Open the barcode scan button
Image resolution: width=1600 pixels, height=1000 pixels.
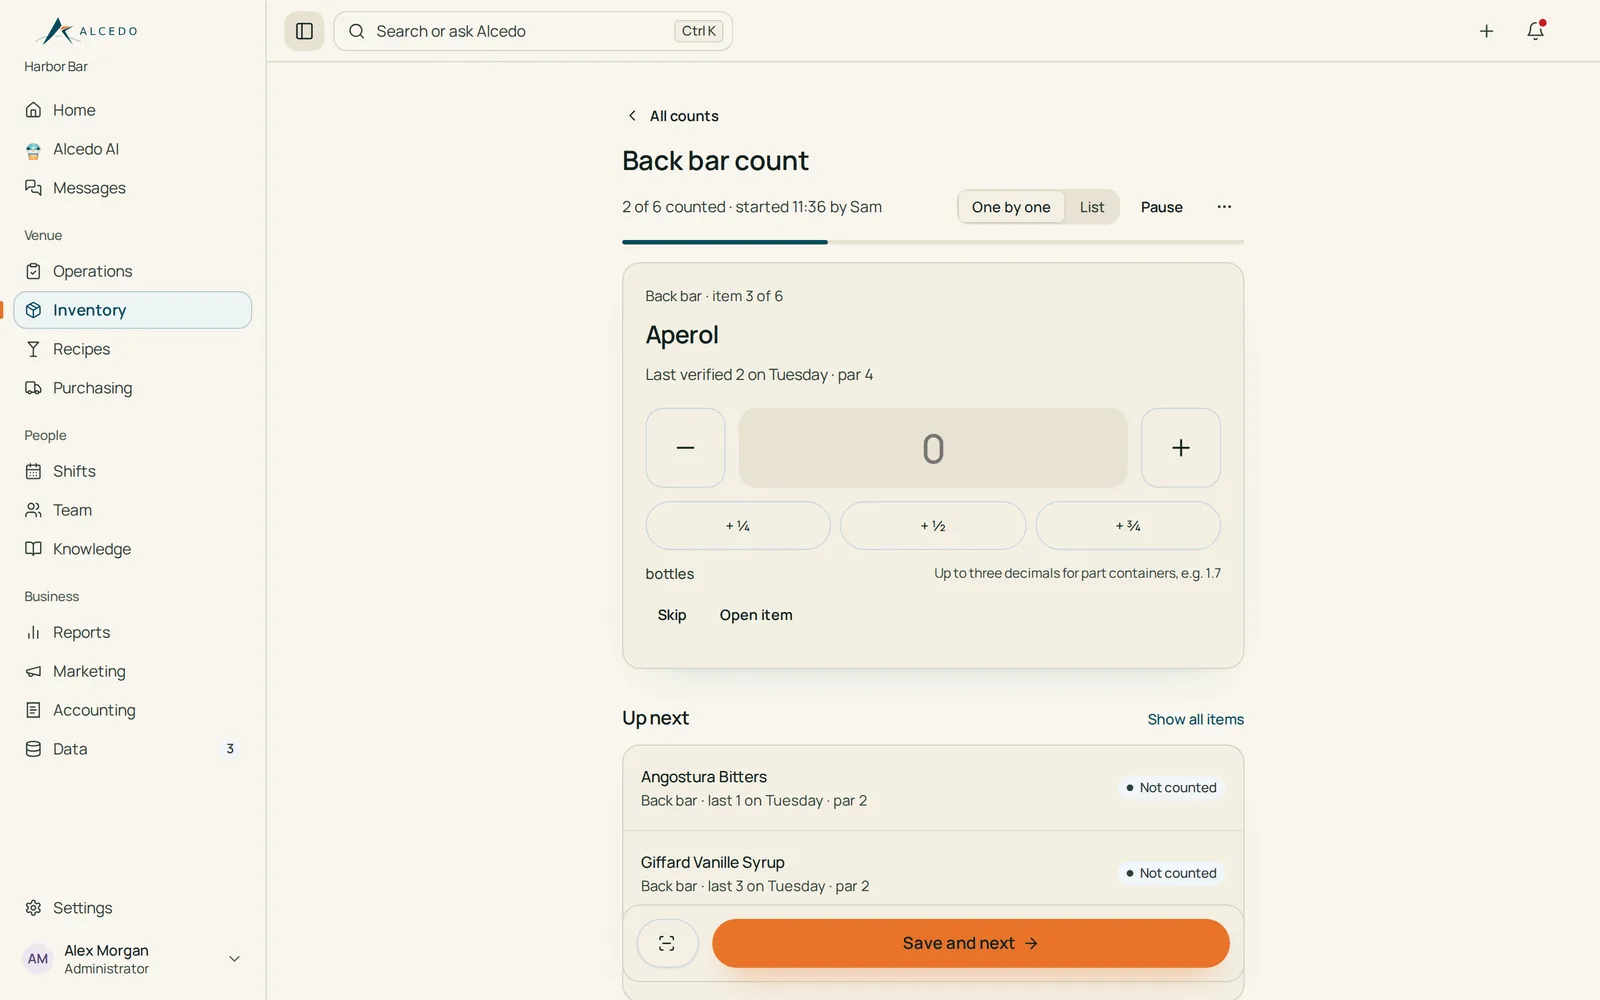pos(667,943)
